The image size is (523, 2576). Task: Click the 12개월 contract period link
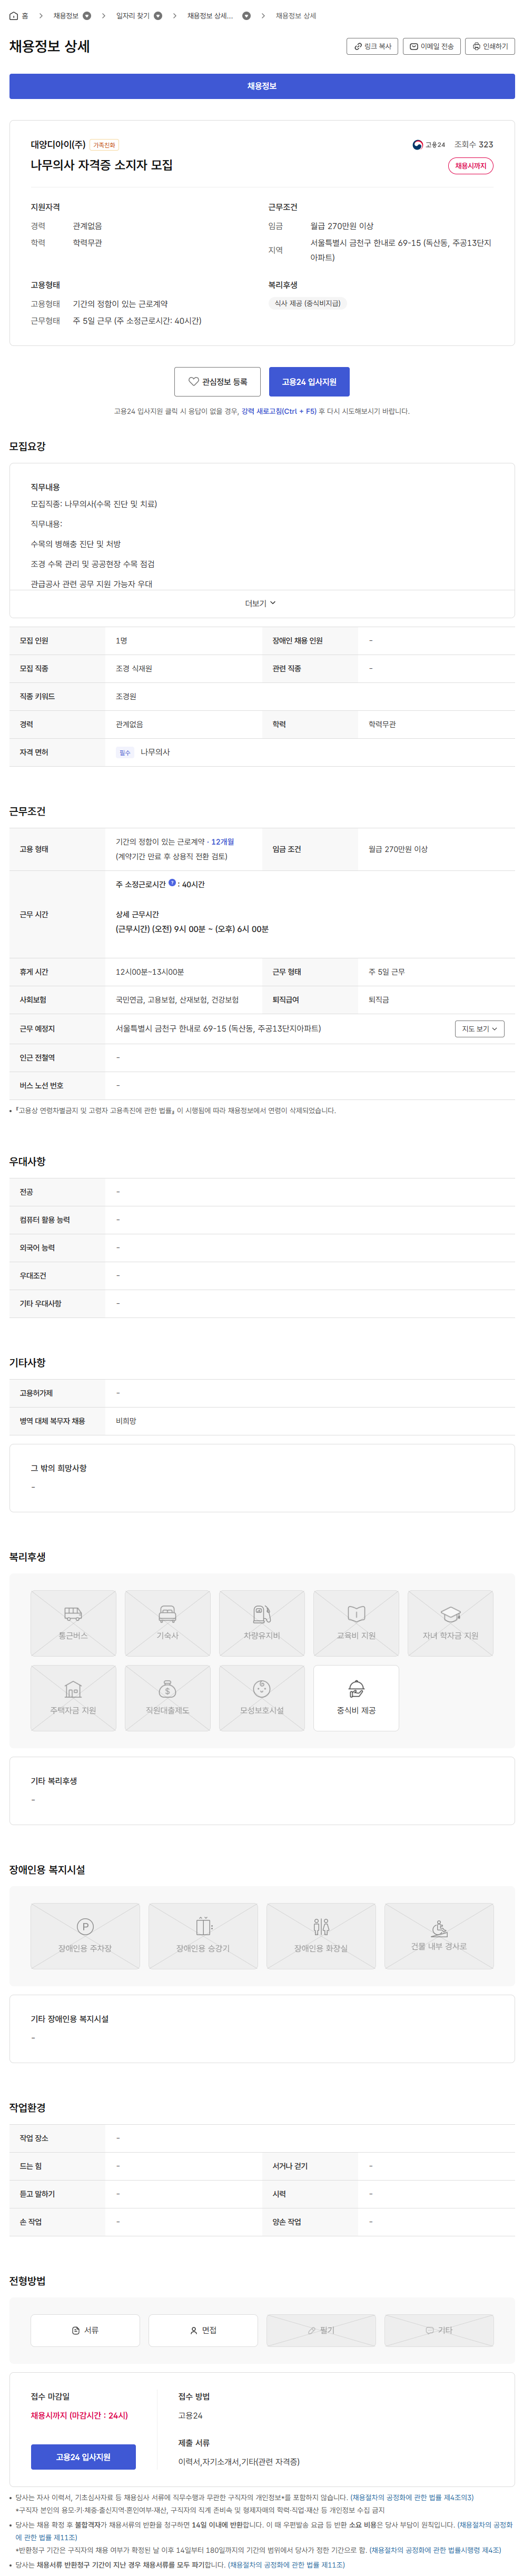[x=222, y=842]
